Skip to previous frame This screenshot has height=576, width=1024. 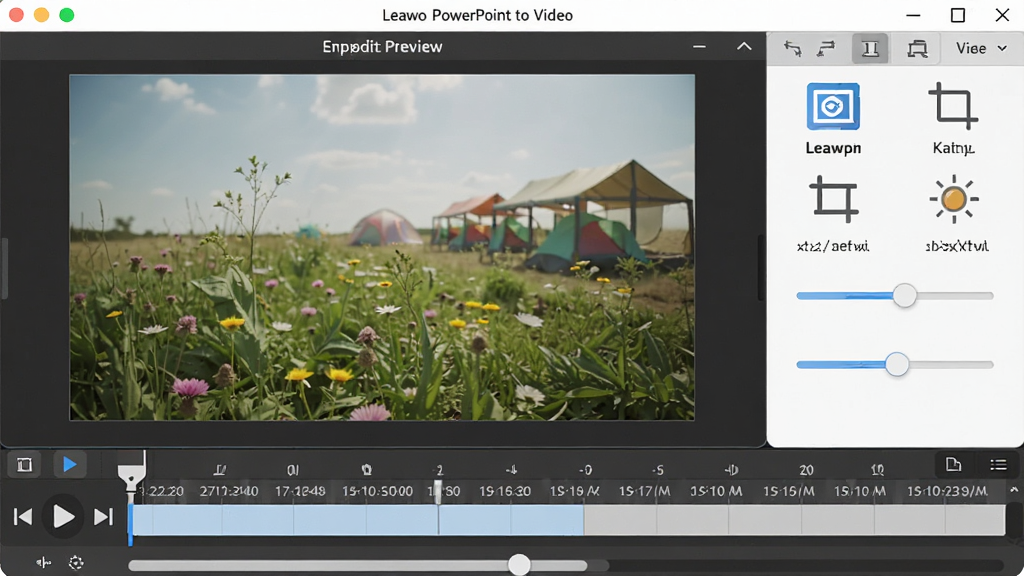point(23,517)
